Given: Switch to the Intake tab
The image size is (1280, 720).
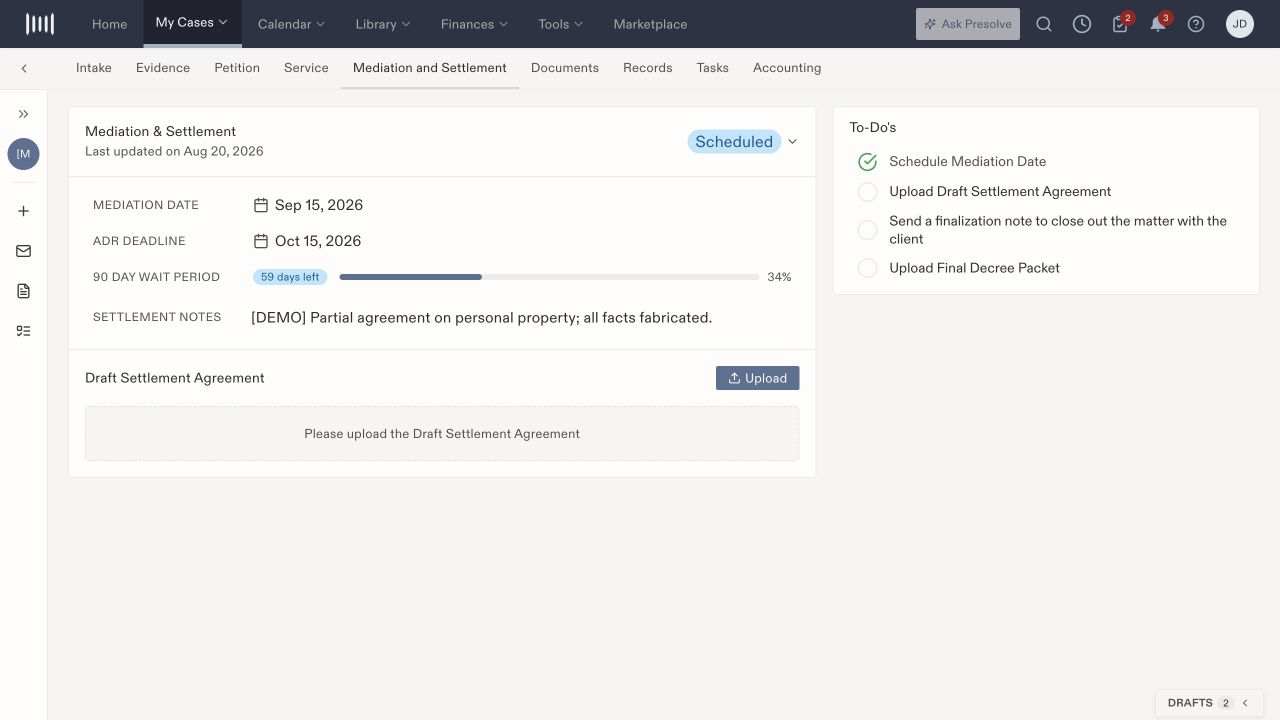Looking at the screenshot, I should [x=94, y=68].
